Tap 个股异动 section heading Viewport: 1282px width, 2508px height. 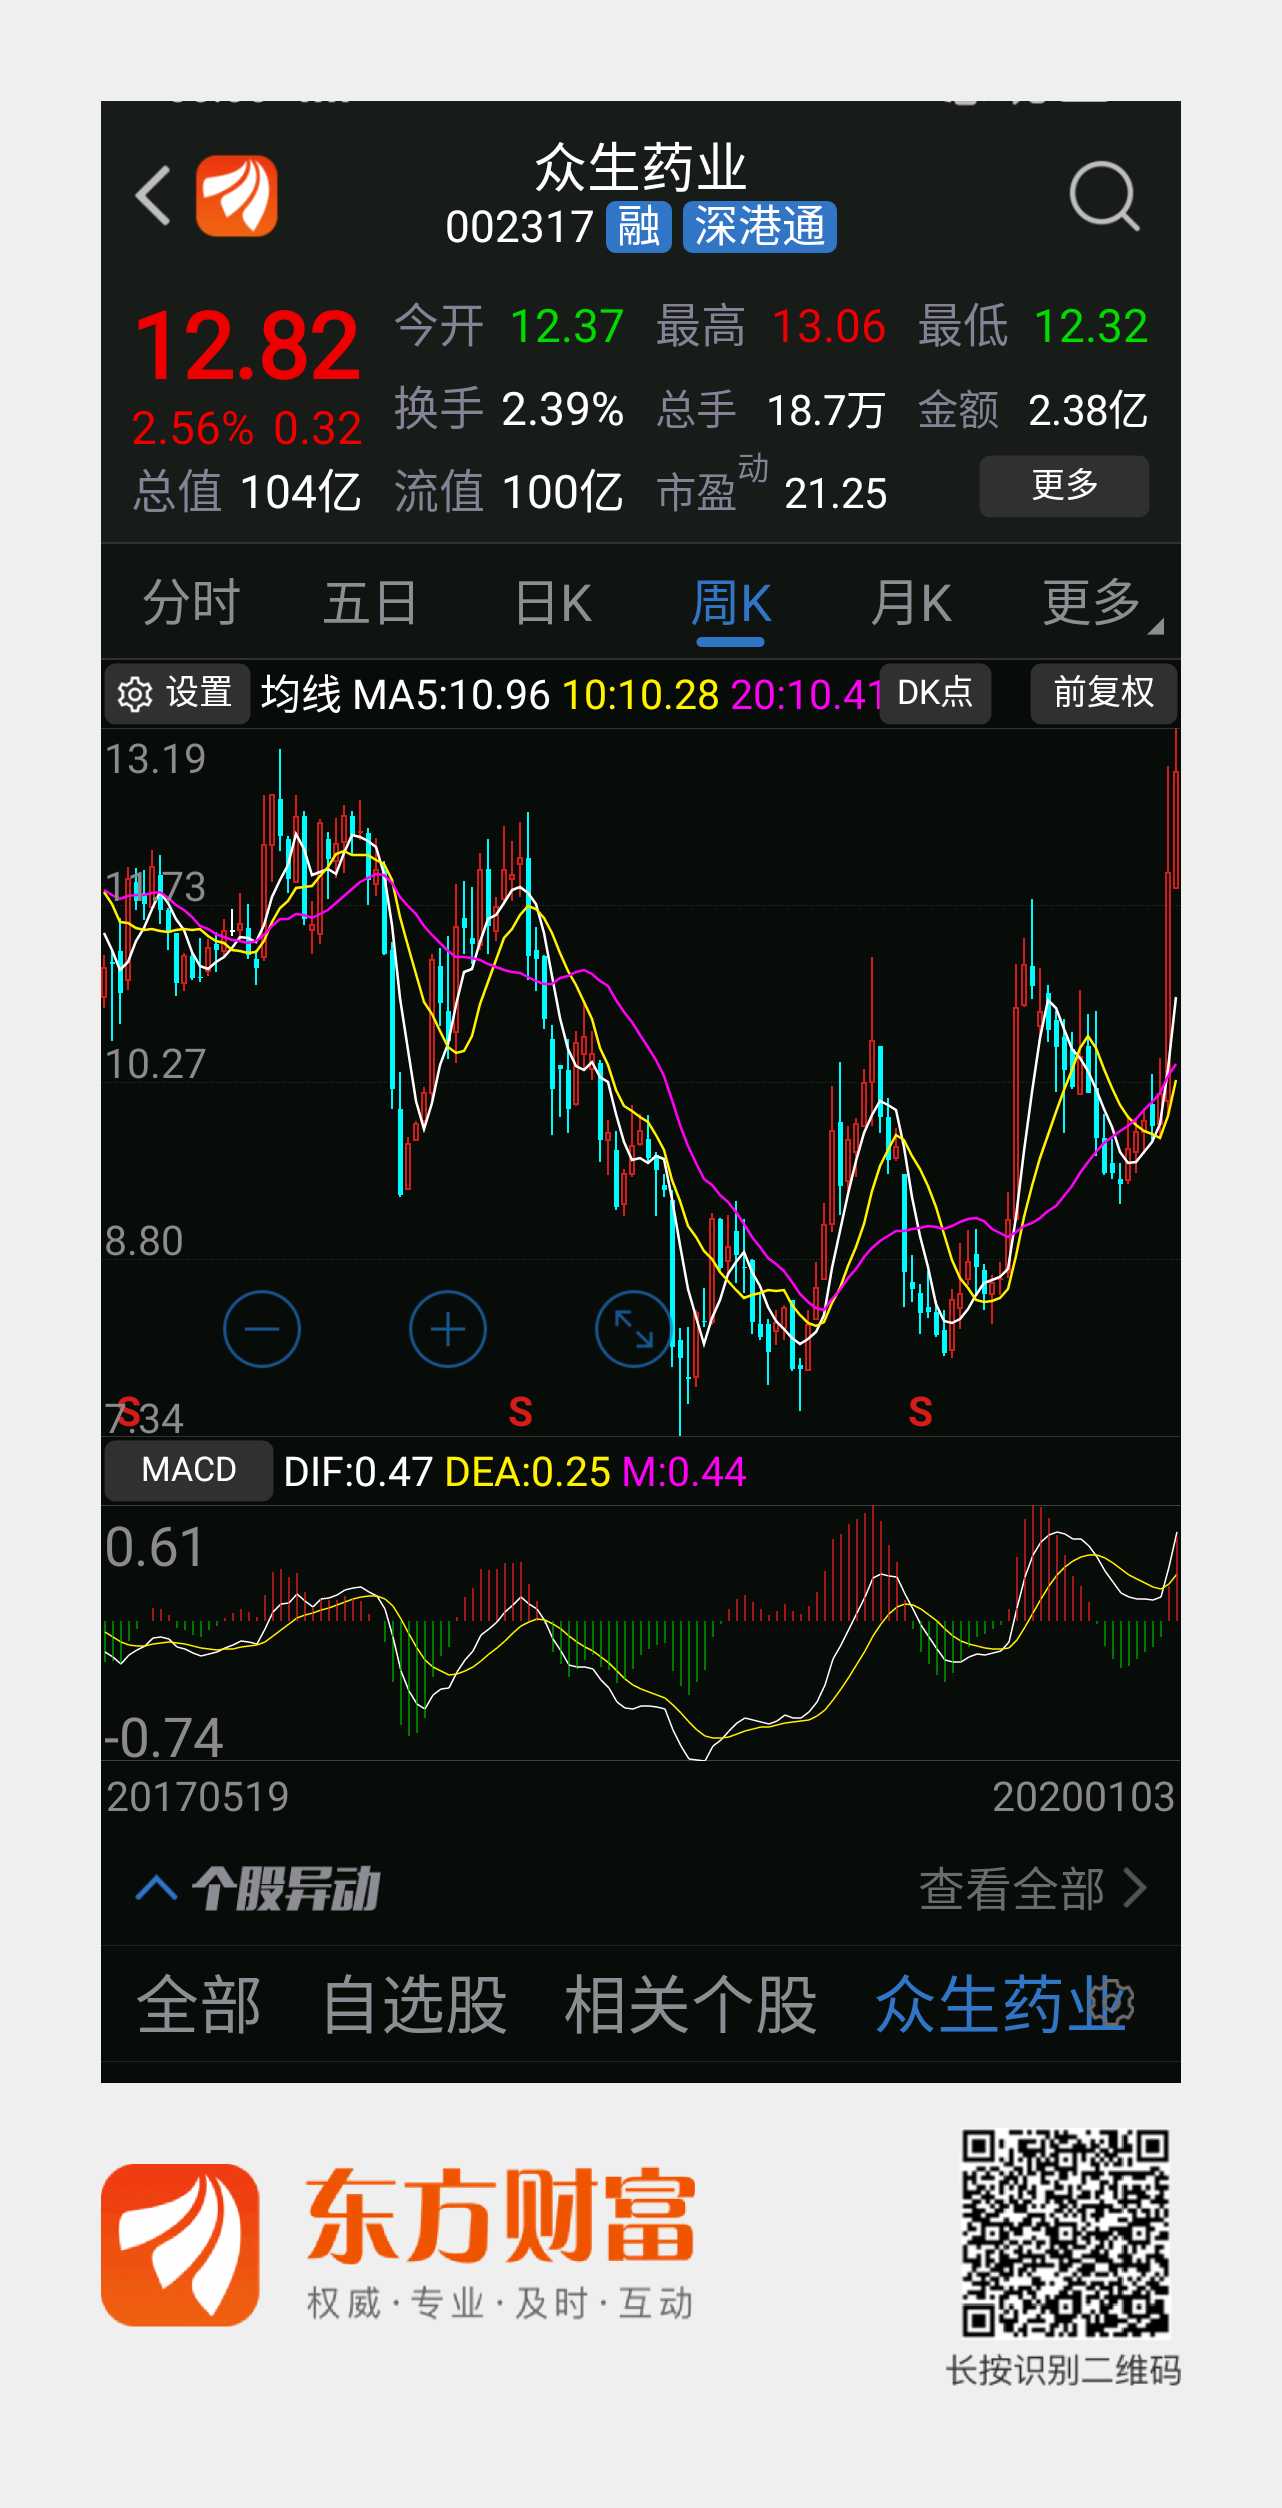[287, 1889]
